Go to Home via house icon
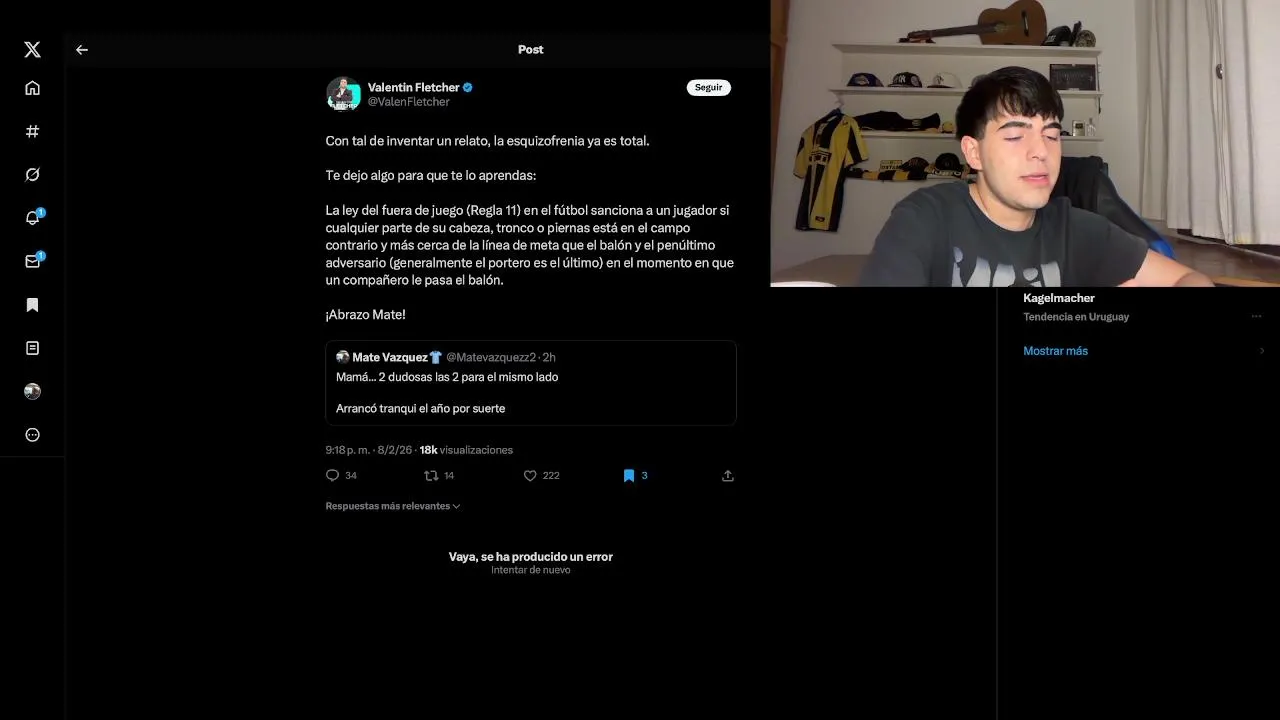Viewport: 1280px width, 720px height. click(32, 88)
